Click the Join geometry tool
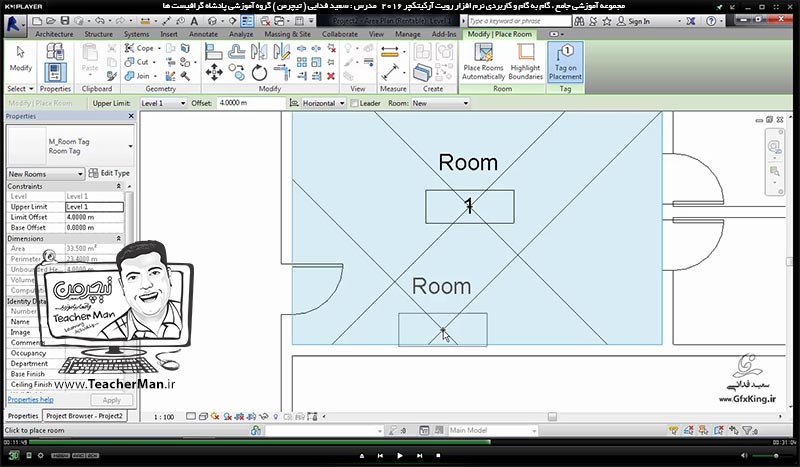 tap(137, 76)
